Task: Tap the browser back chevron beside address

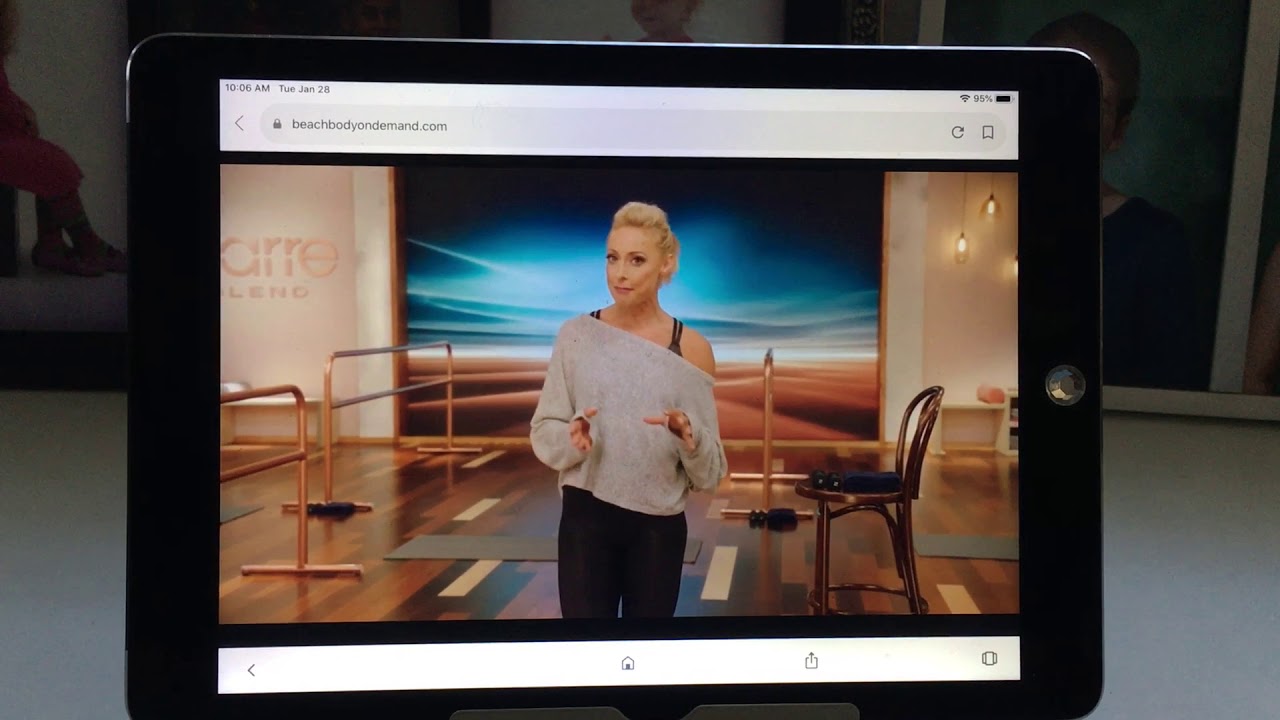Action: 239,123
